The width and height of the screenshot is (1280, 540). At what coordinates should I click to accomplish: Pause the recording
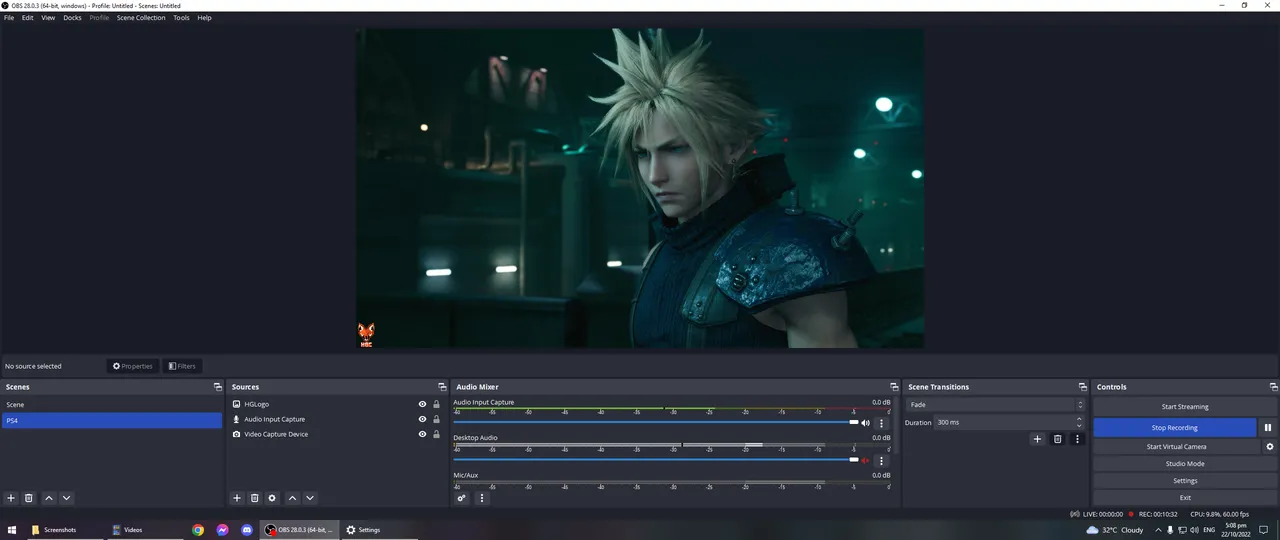coord(1269,427)
